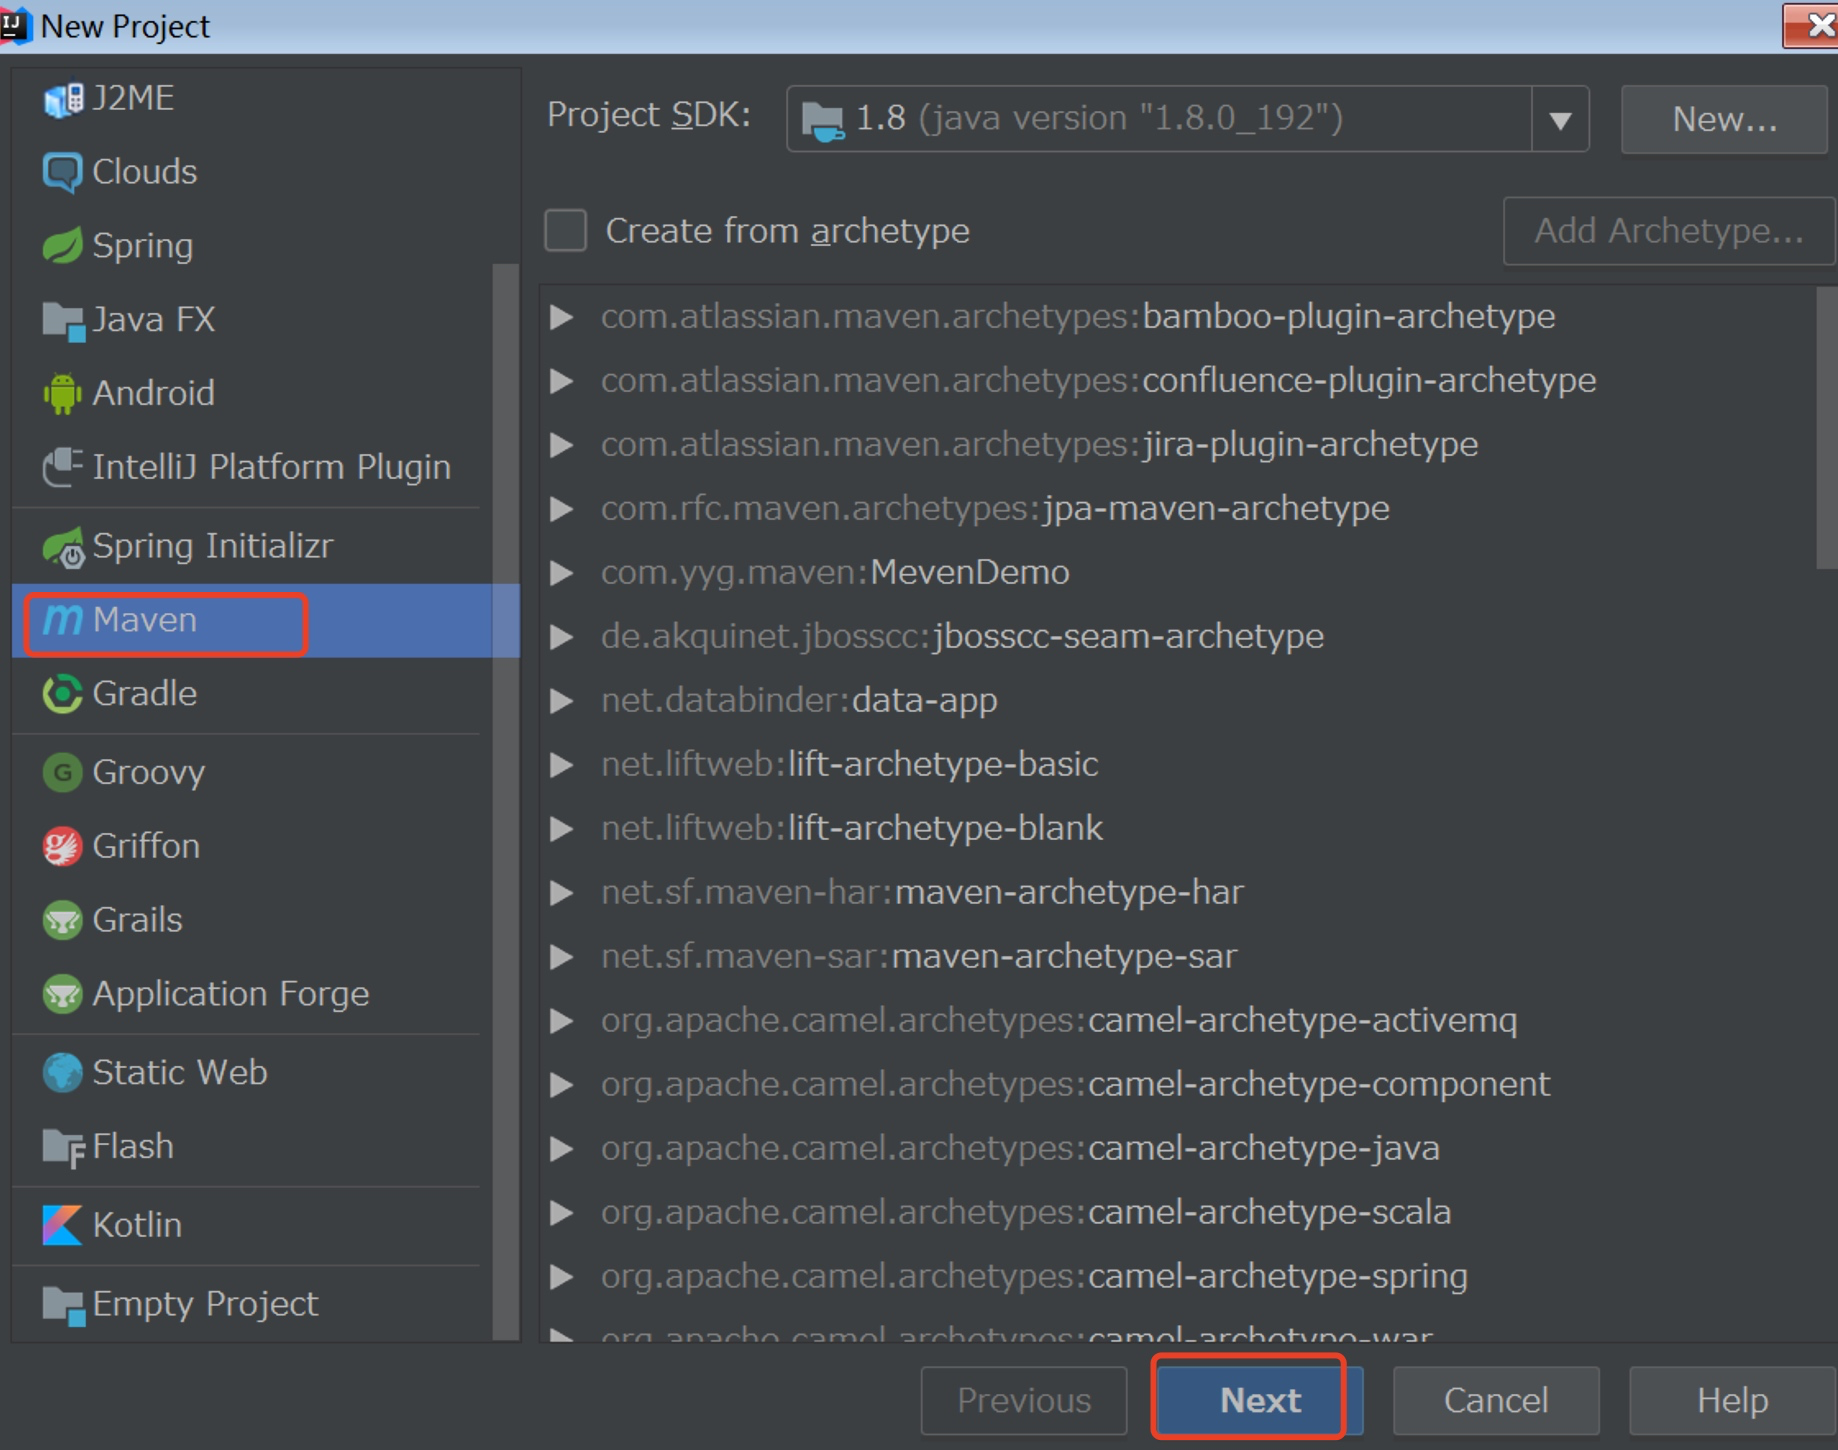Choose the Kotlin logo icon
This screenshot has height=1450, width=1838.
[62, 1225]
